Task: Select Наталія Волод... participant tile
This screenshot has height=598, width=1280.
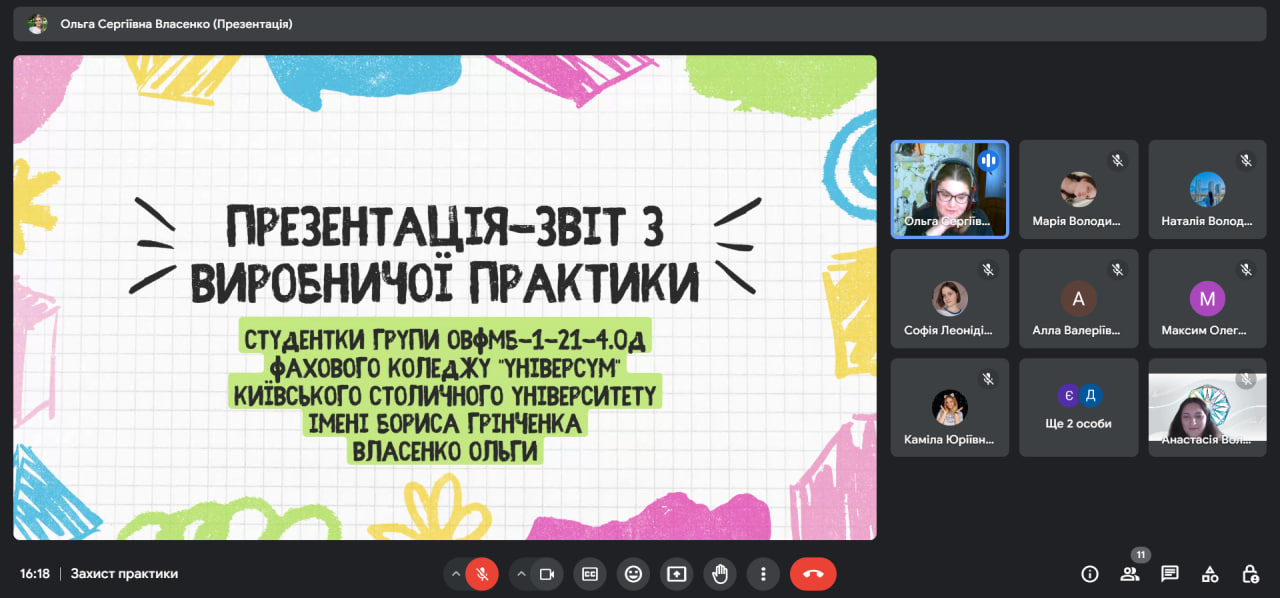Action: (1208, 189)
